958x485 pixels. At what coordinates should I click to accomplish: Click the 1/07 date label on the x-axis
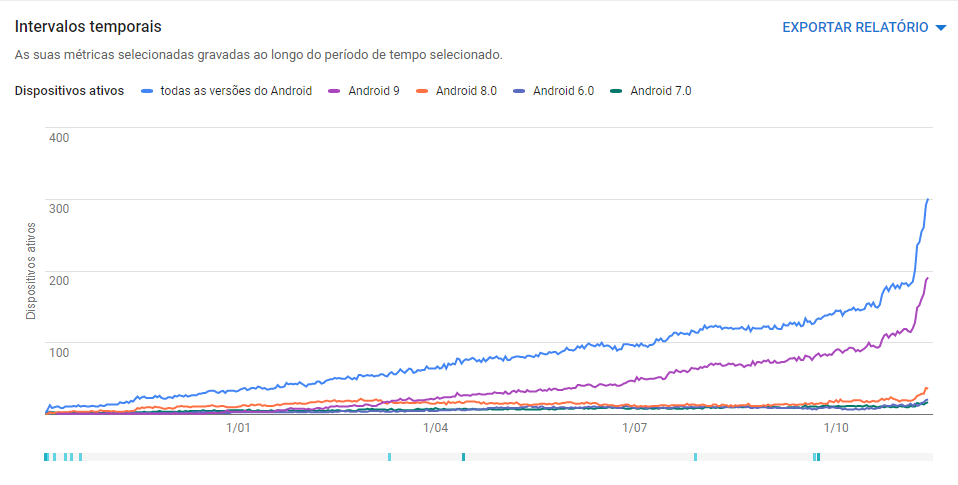635,428
